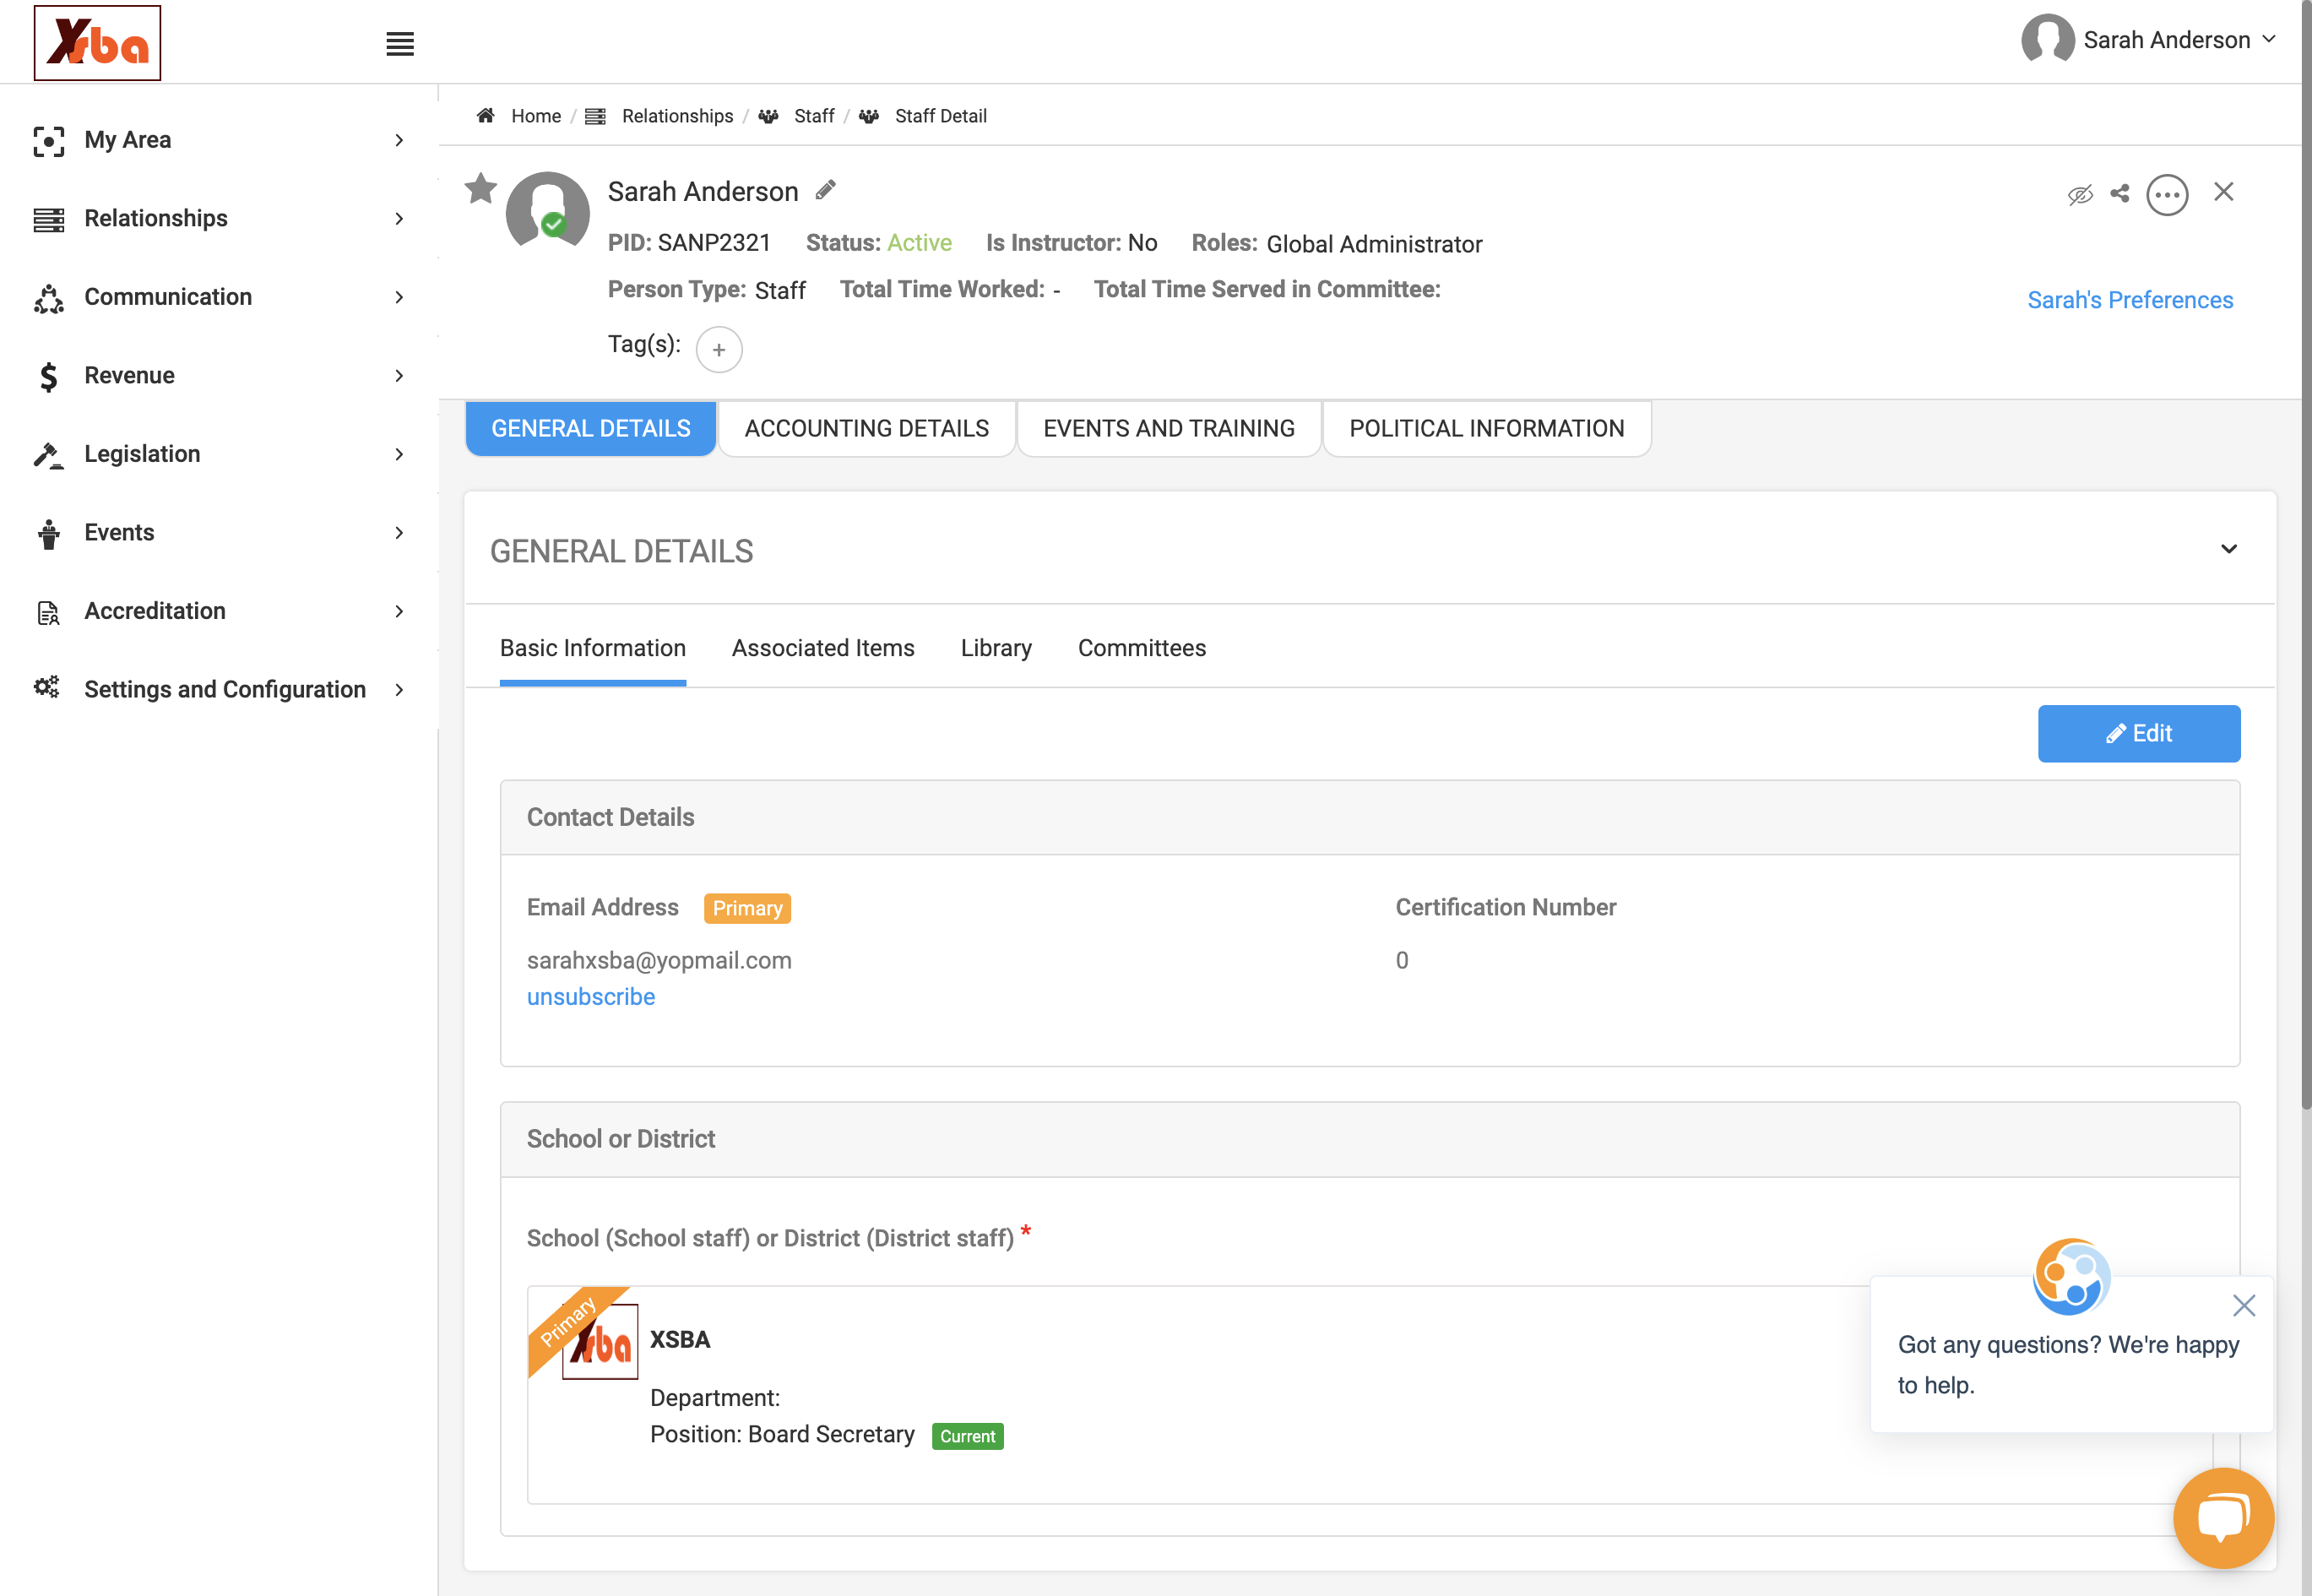
Task: Switch to Associated Items sub-tab
Action: coord(823,648)
